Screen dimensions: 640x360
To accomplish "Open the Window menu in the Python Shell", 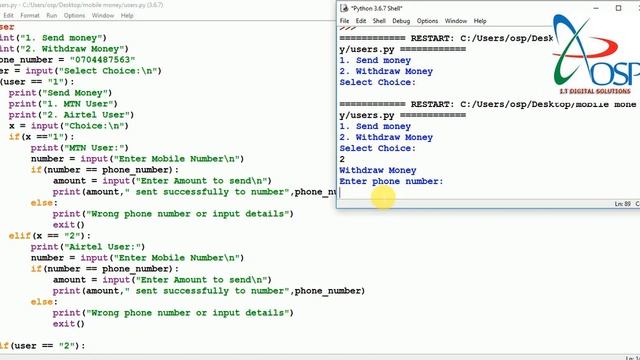I will point(456,21).
